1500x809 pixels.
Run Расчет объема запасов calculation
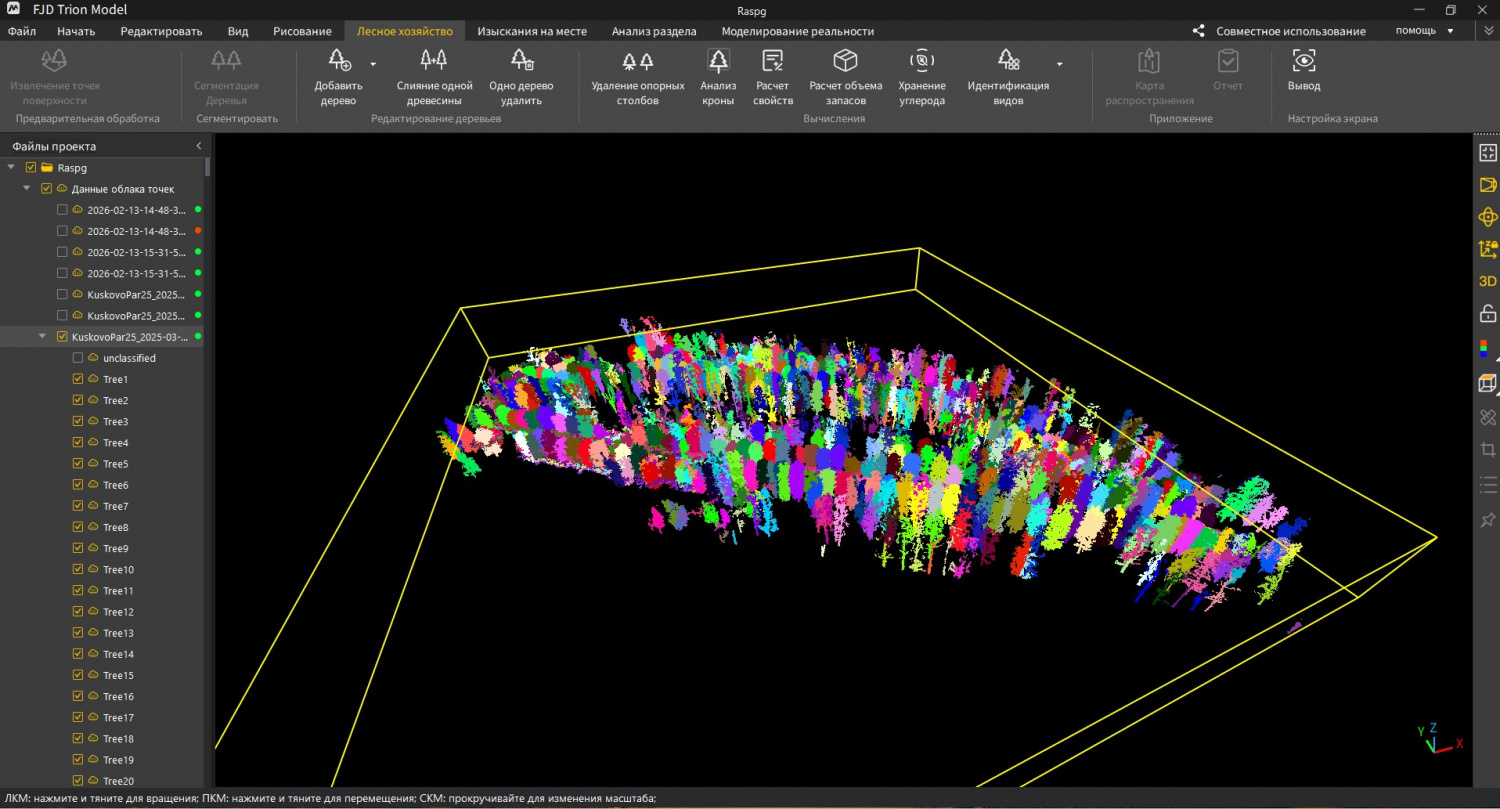coord(846,77)
